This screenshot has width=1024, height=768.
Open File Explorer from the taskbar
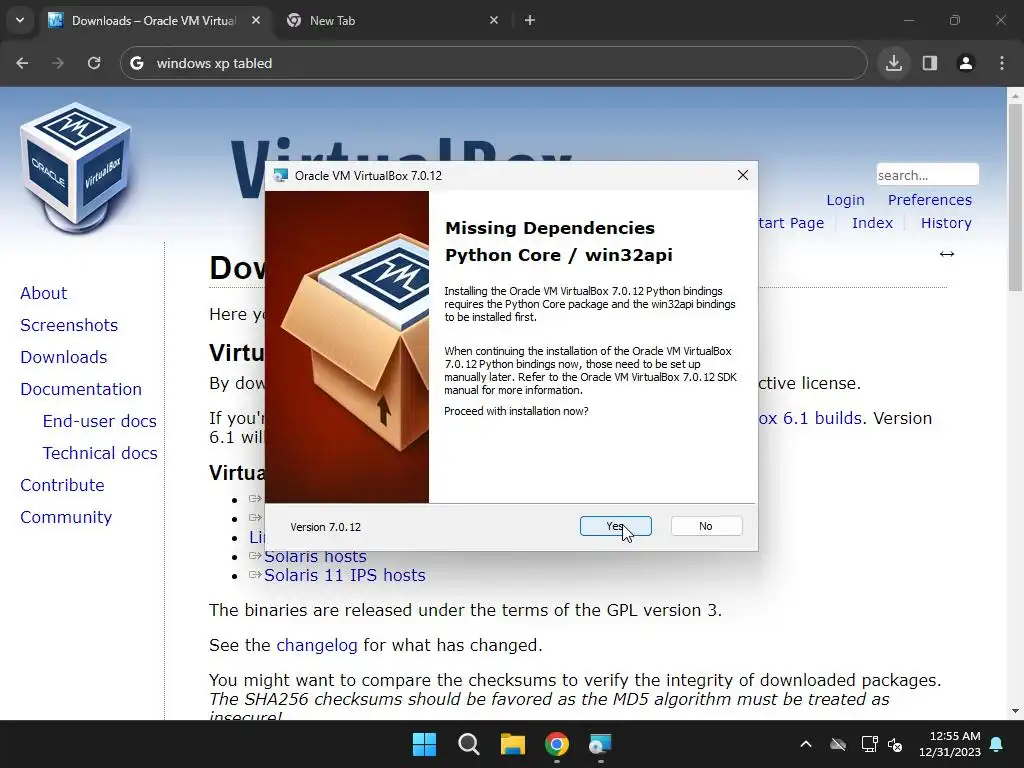click(x=513, y=744)
